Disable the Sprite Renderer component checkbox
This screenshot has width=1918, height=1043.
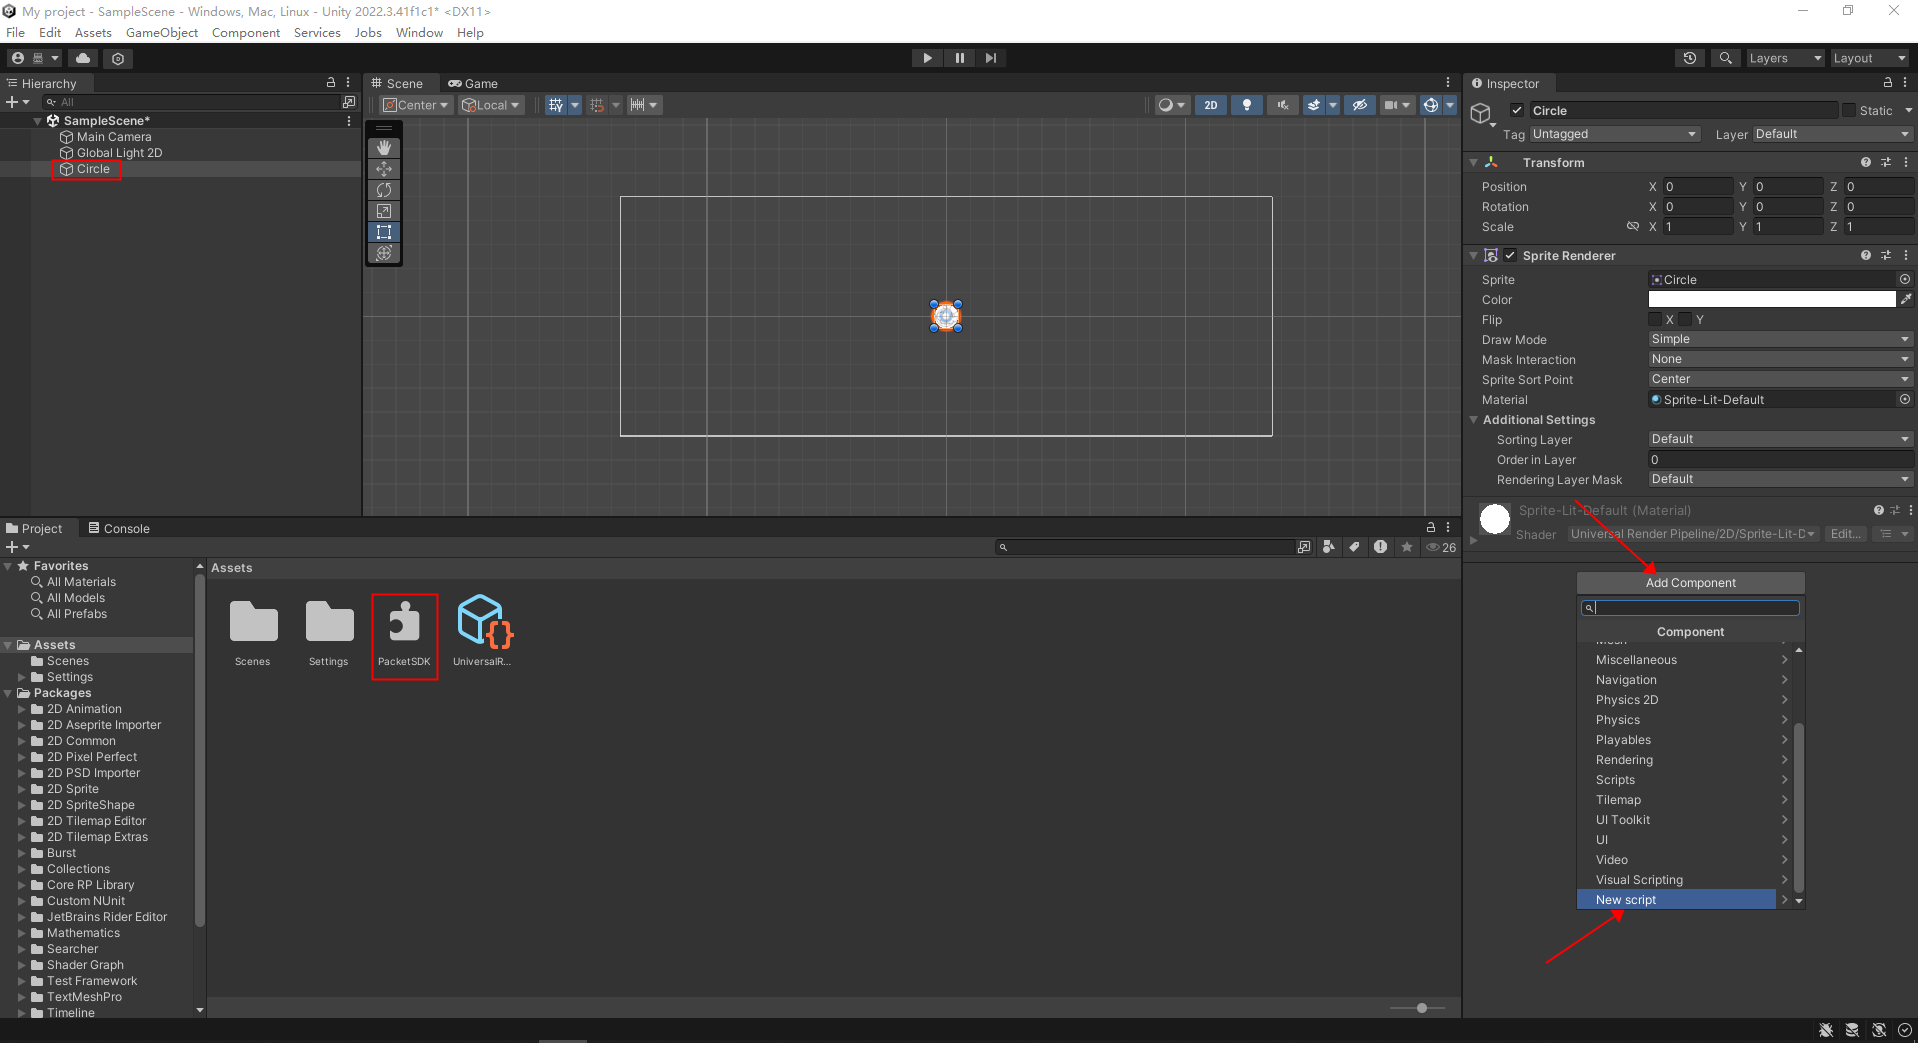pyautogui.click(x=1510, y=255)
